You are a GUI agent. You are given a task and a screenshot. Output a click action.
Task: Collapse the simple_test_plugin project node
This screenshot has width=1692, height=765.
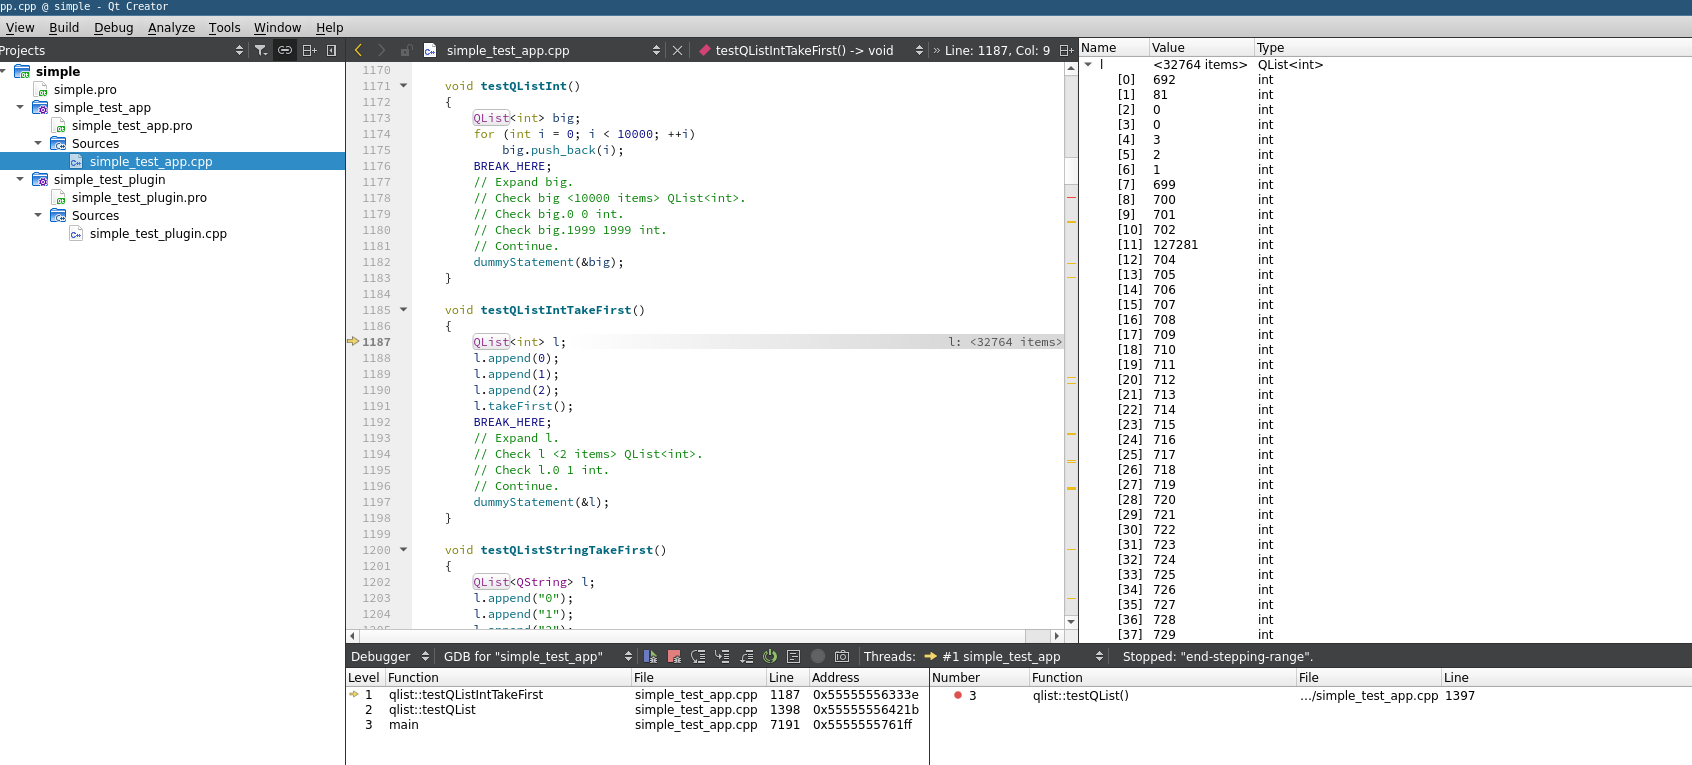[20, 180]
